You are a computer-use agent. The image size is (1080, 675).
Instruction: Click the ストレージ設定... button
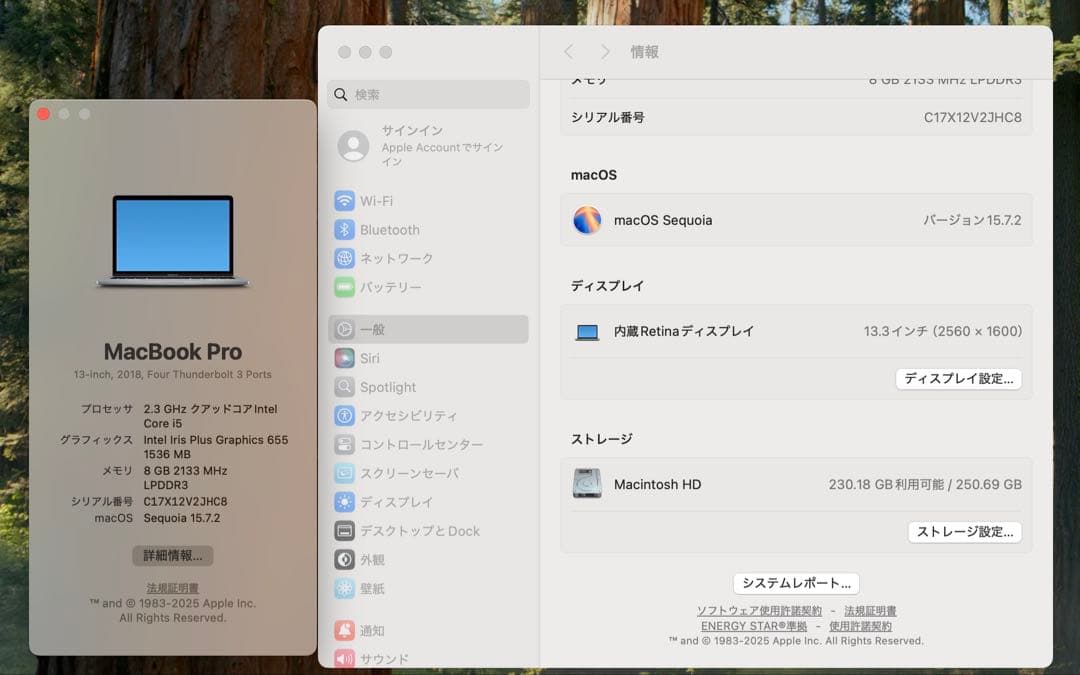[964, 532]
